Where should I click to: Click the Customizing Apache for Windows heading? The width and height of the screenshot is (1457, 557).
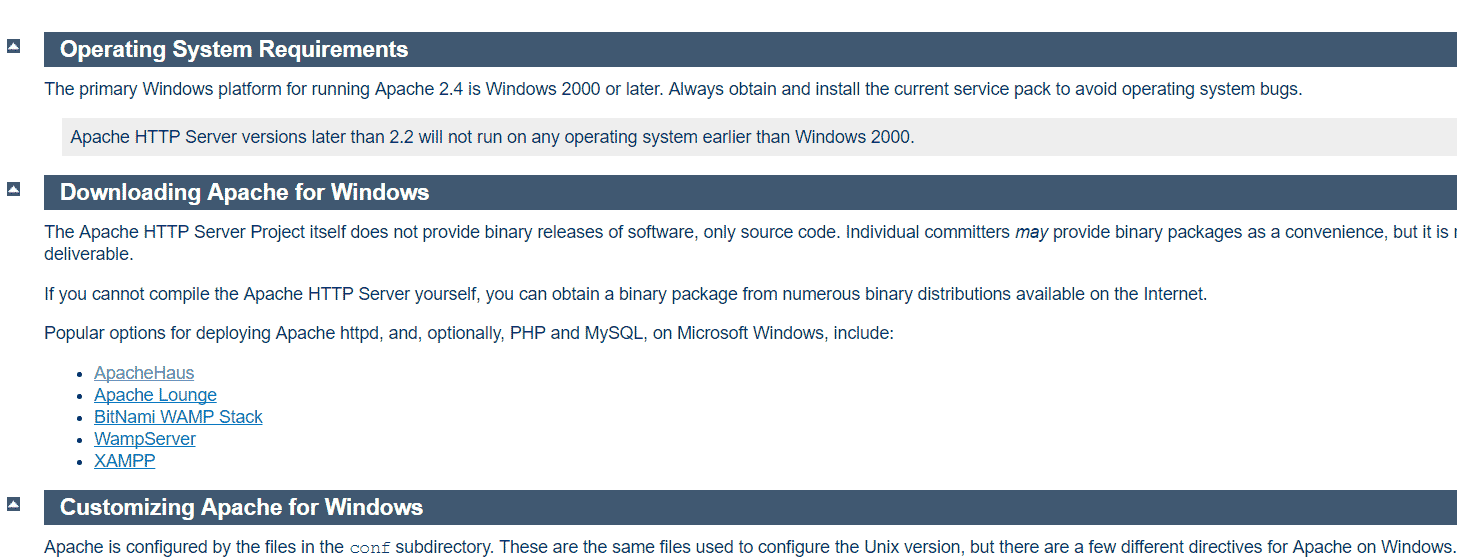coord(241,507)
